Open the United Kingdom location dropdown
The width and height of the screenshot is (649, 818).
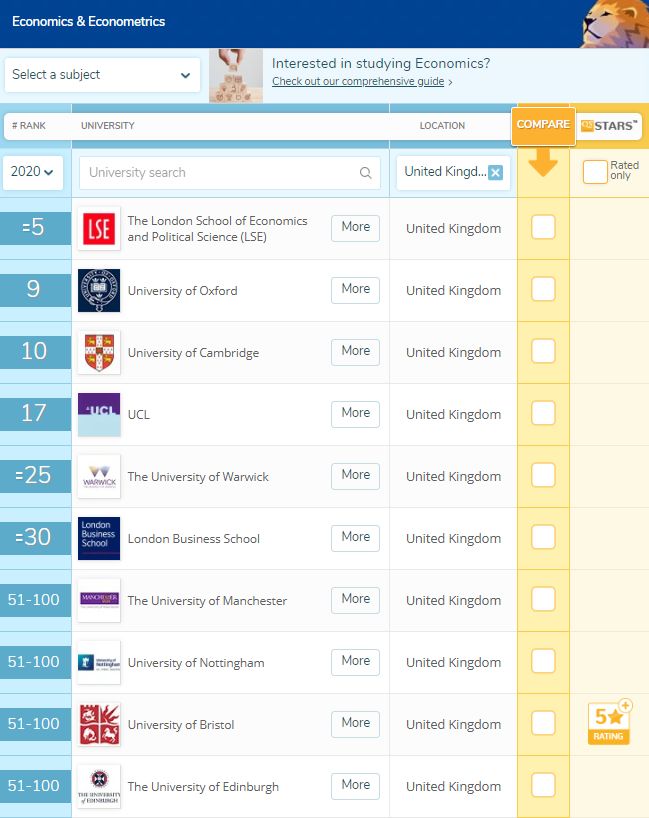tap(445, 172)
